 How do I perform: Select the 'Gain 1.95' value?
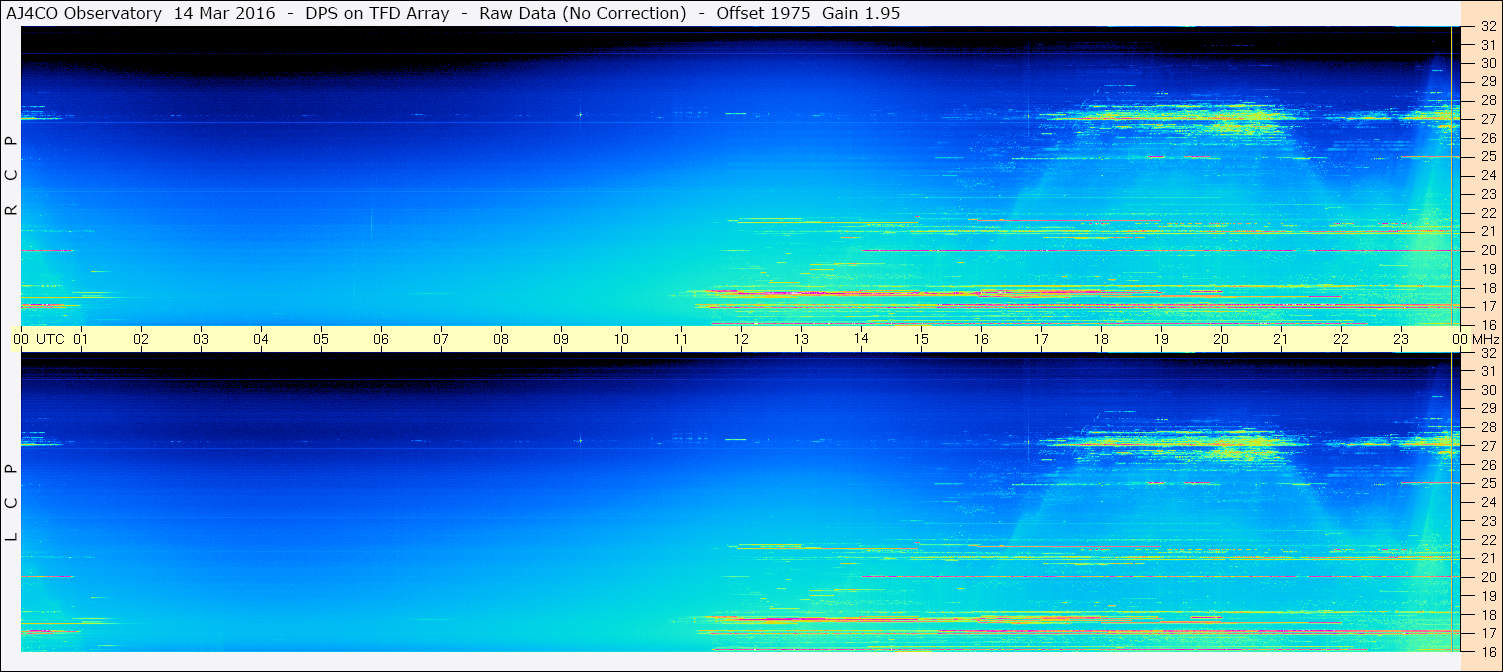pyautogui.click(x=860, y=14)
